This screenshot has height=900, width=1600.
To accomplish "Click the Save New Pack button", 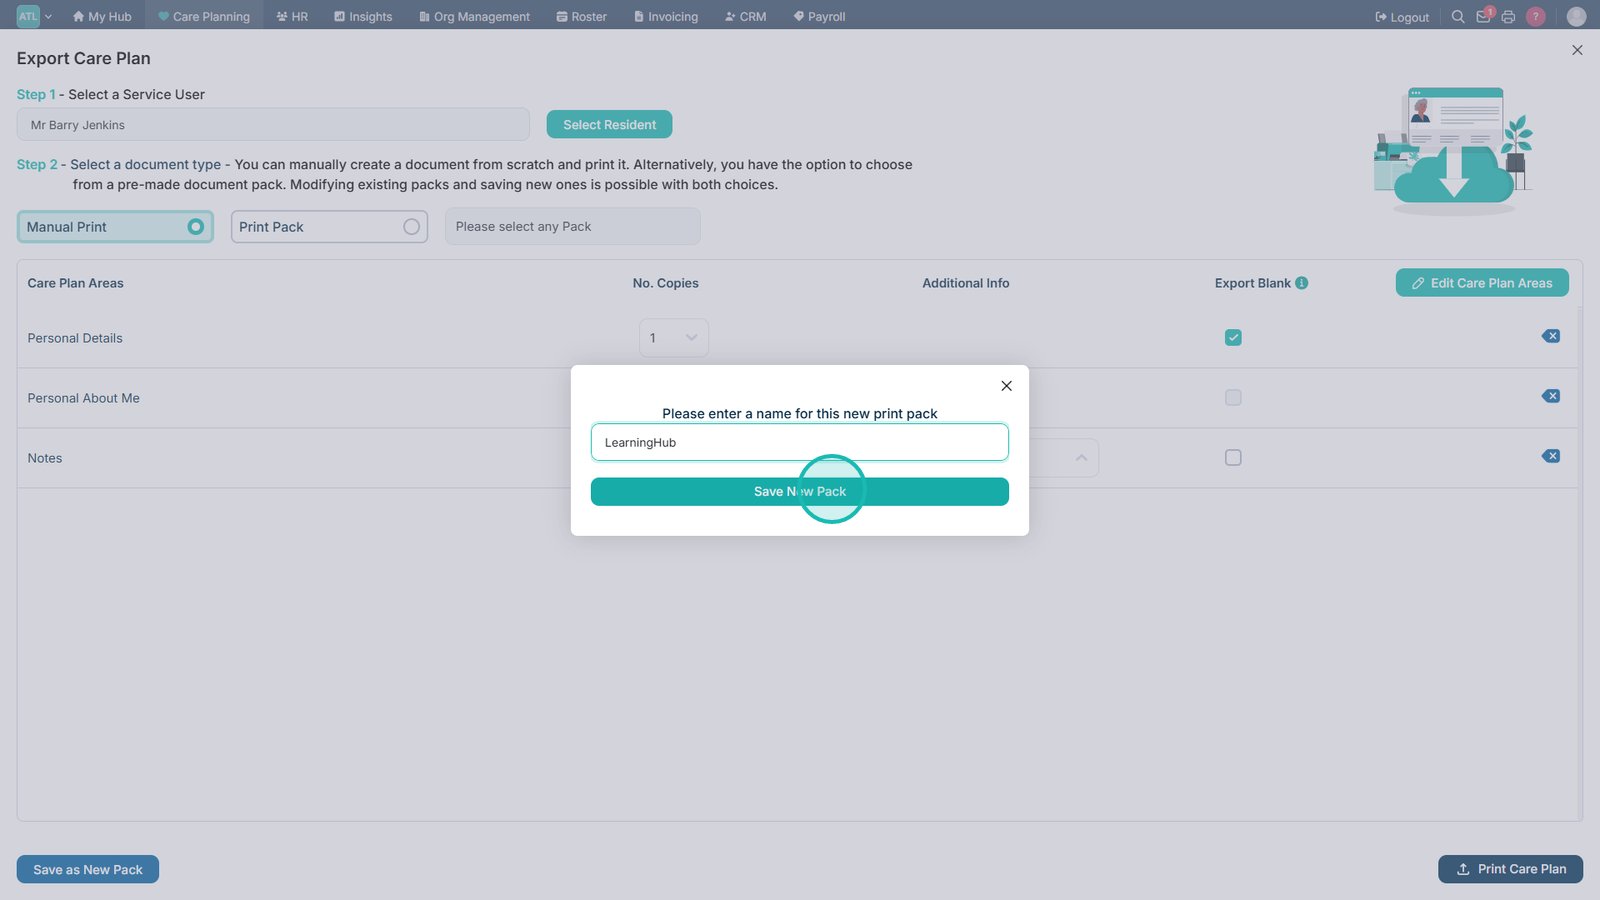I will tap(800, 492).
